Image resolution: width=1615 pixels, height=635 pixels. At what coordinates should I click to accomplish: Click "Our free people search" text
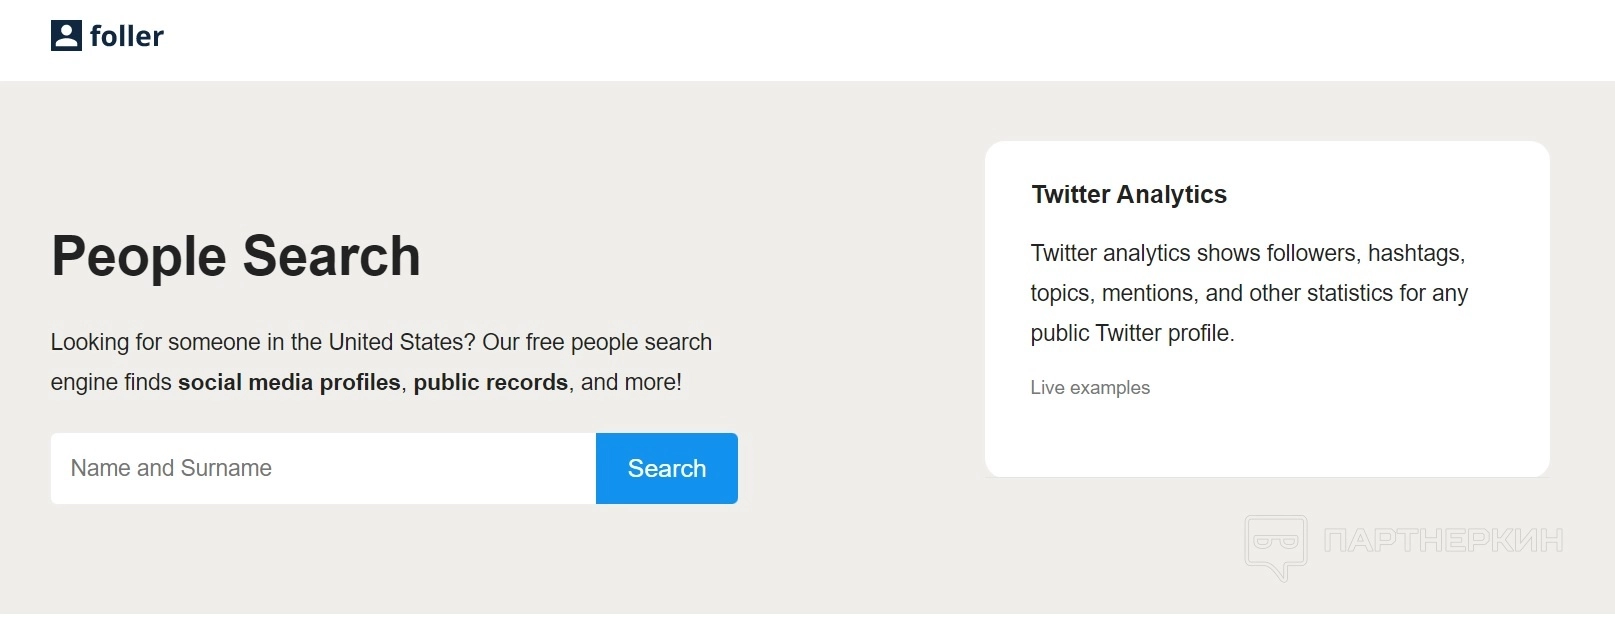coord(597,342)
